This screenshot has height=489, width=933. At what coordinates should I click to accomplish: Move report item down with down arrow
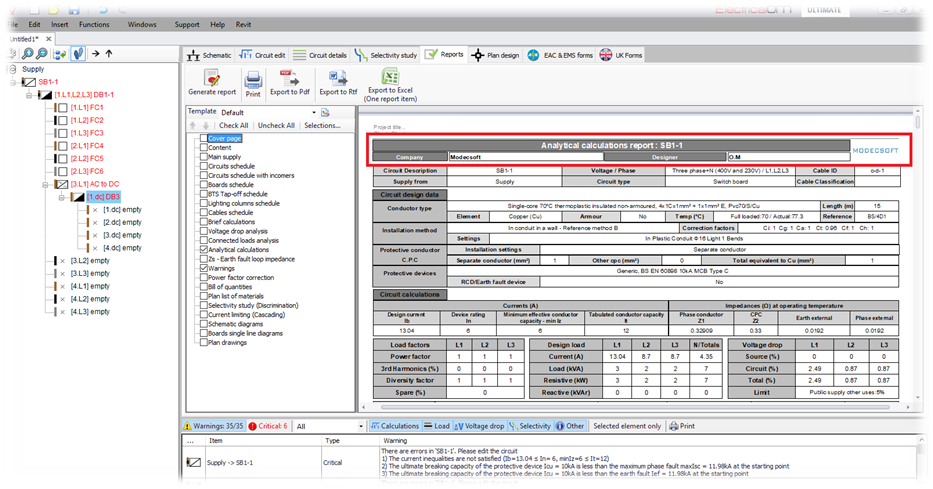click(205, 126)
